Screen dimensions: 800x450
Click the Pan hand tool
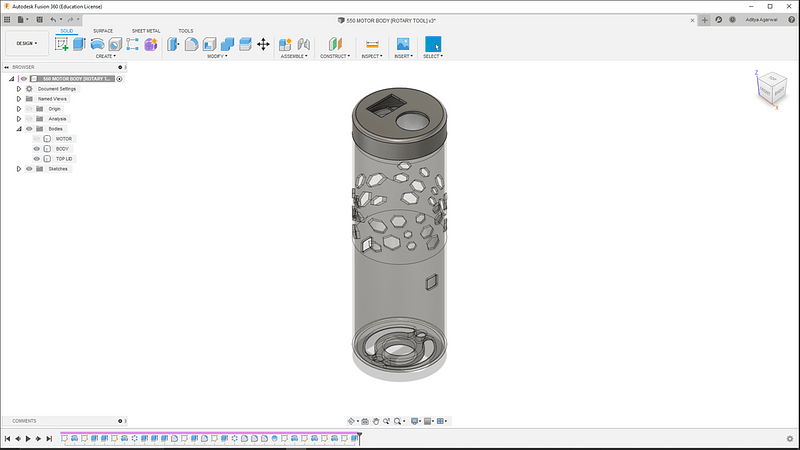point(376,421)
